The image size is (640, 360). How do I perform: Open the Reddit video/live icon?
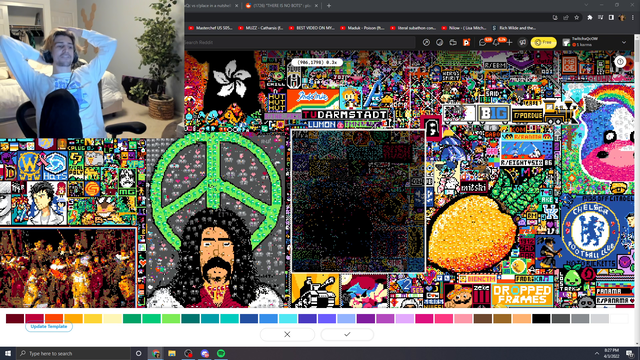click(x=453, y=42)
